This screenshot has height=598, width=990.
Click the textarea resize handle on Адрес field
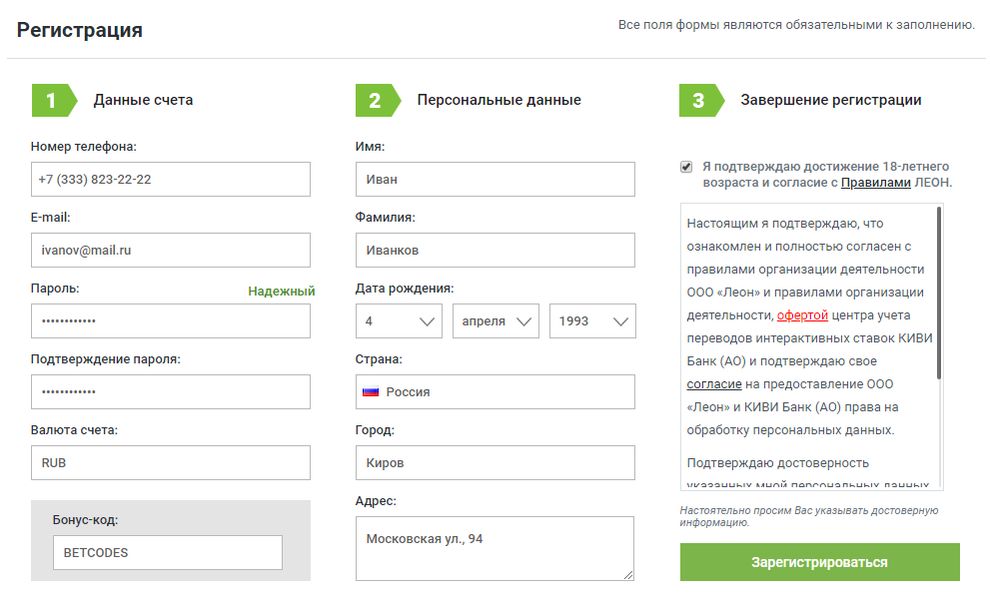pos(629,574)
